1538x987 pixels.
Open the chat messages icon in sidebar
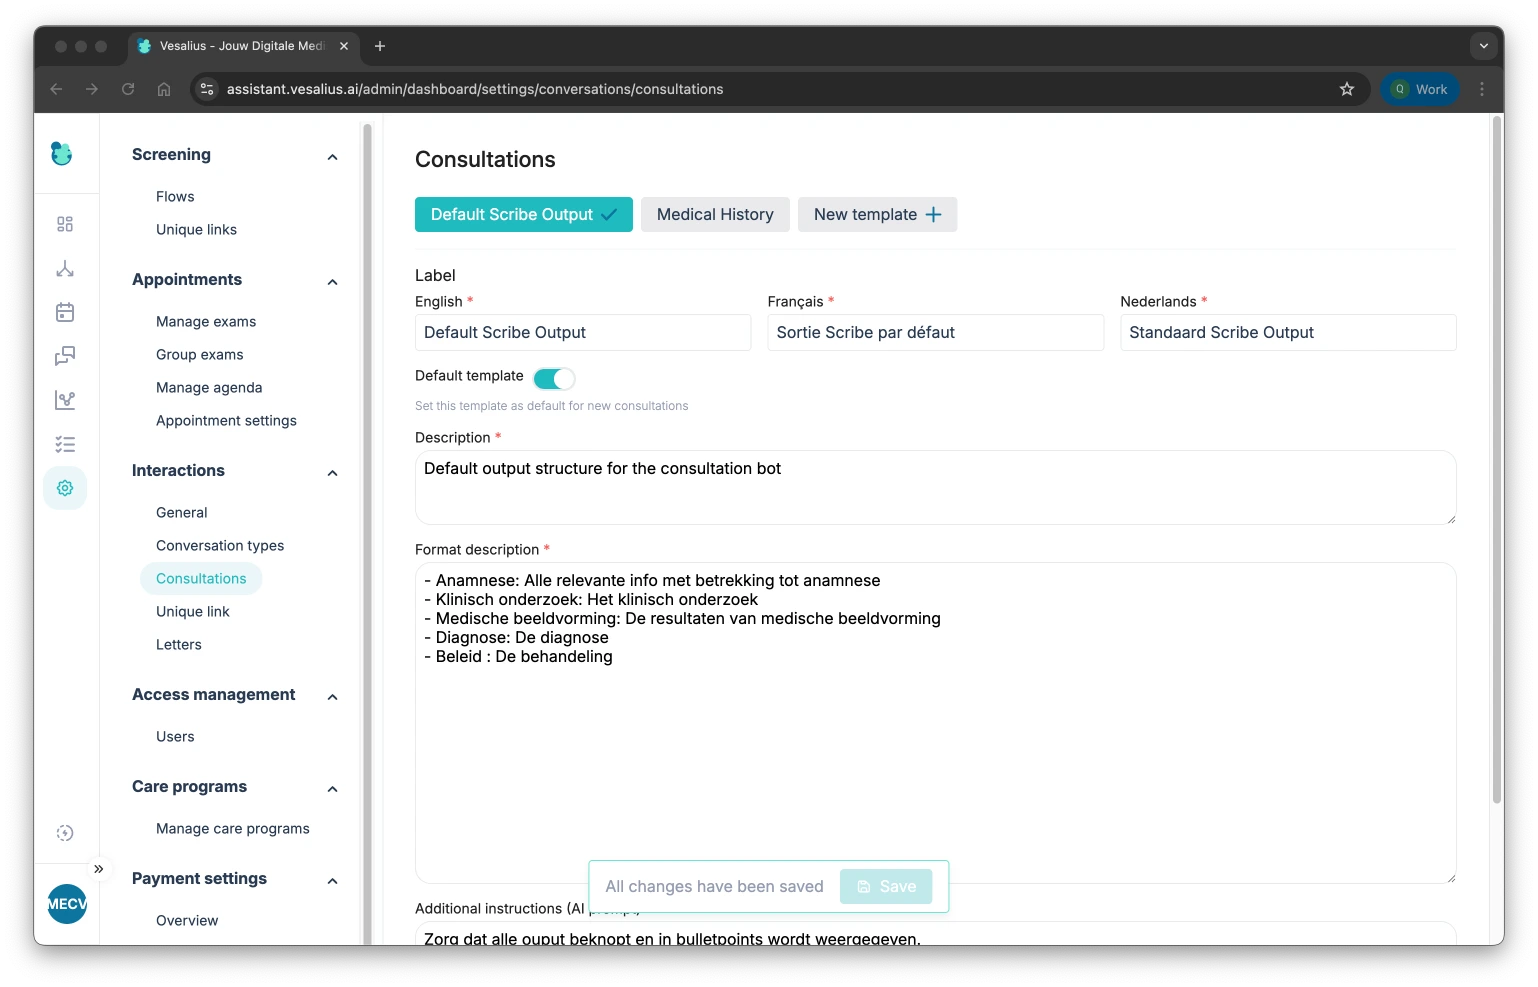[x=65, y=356]
